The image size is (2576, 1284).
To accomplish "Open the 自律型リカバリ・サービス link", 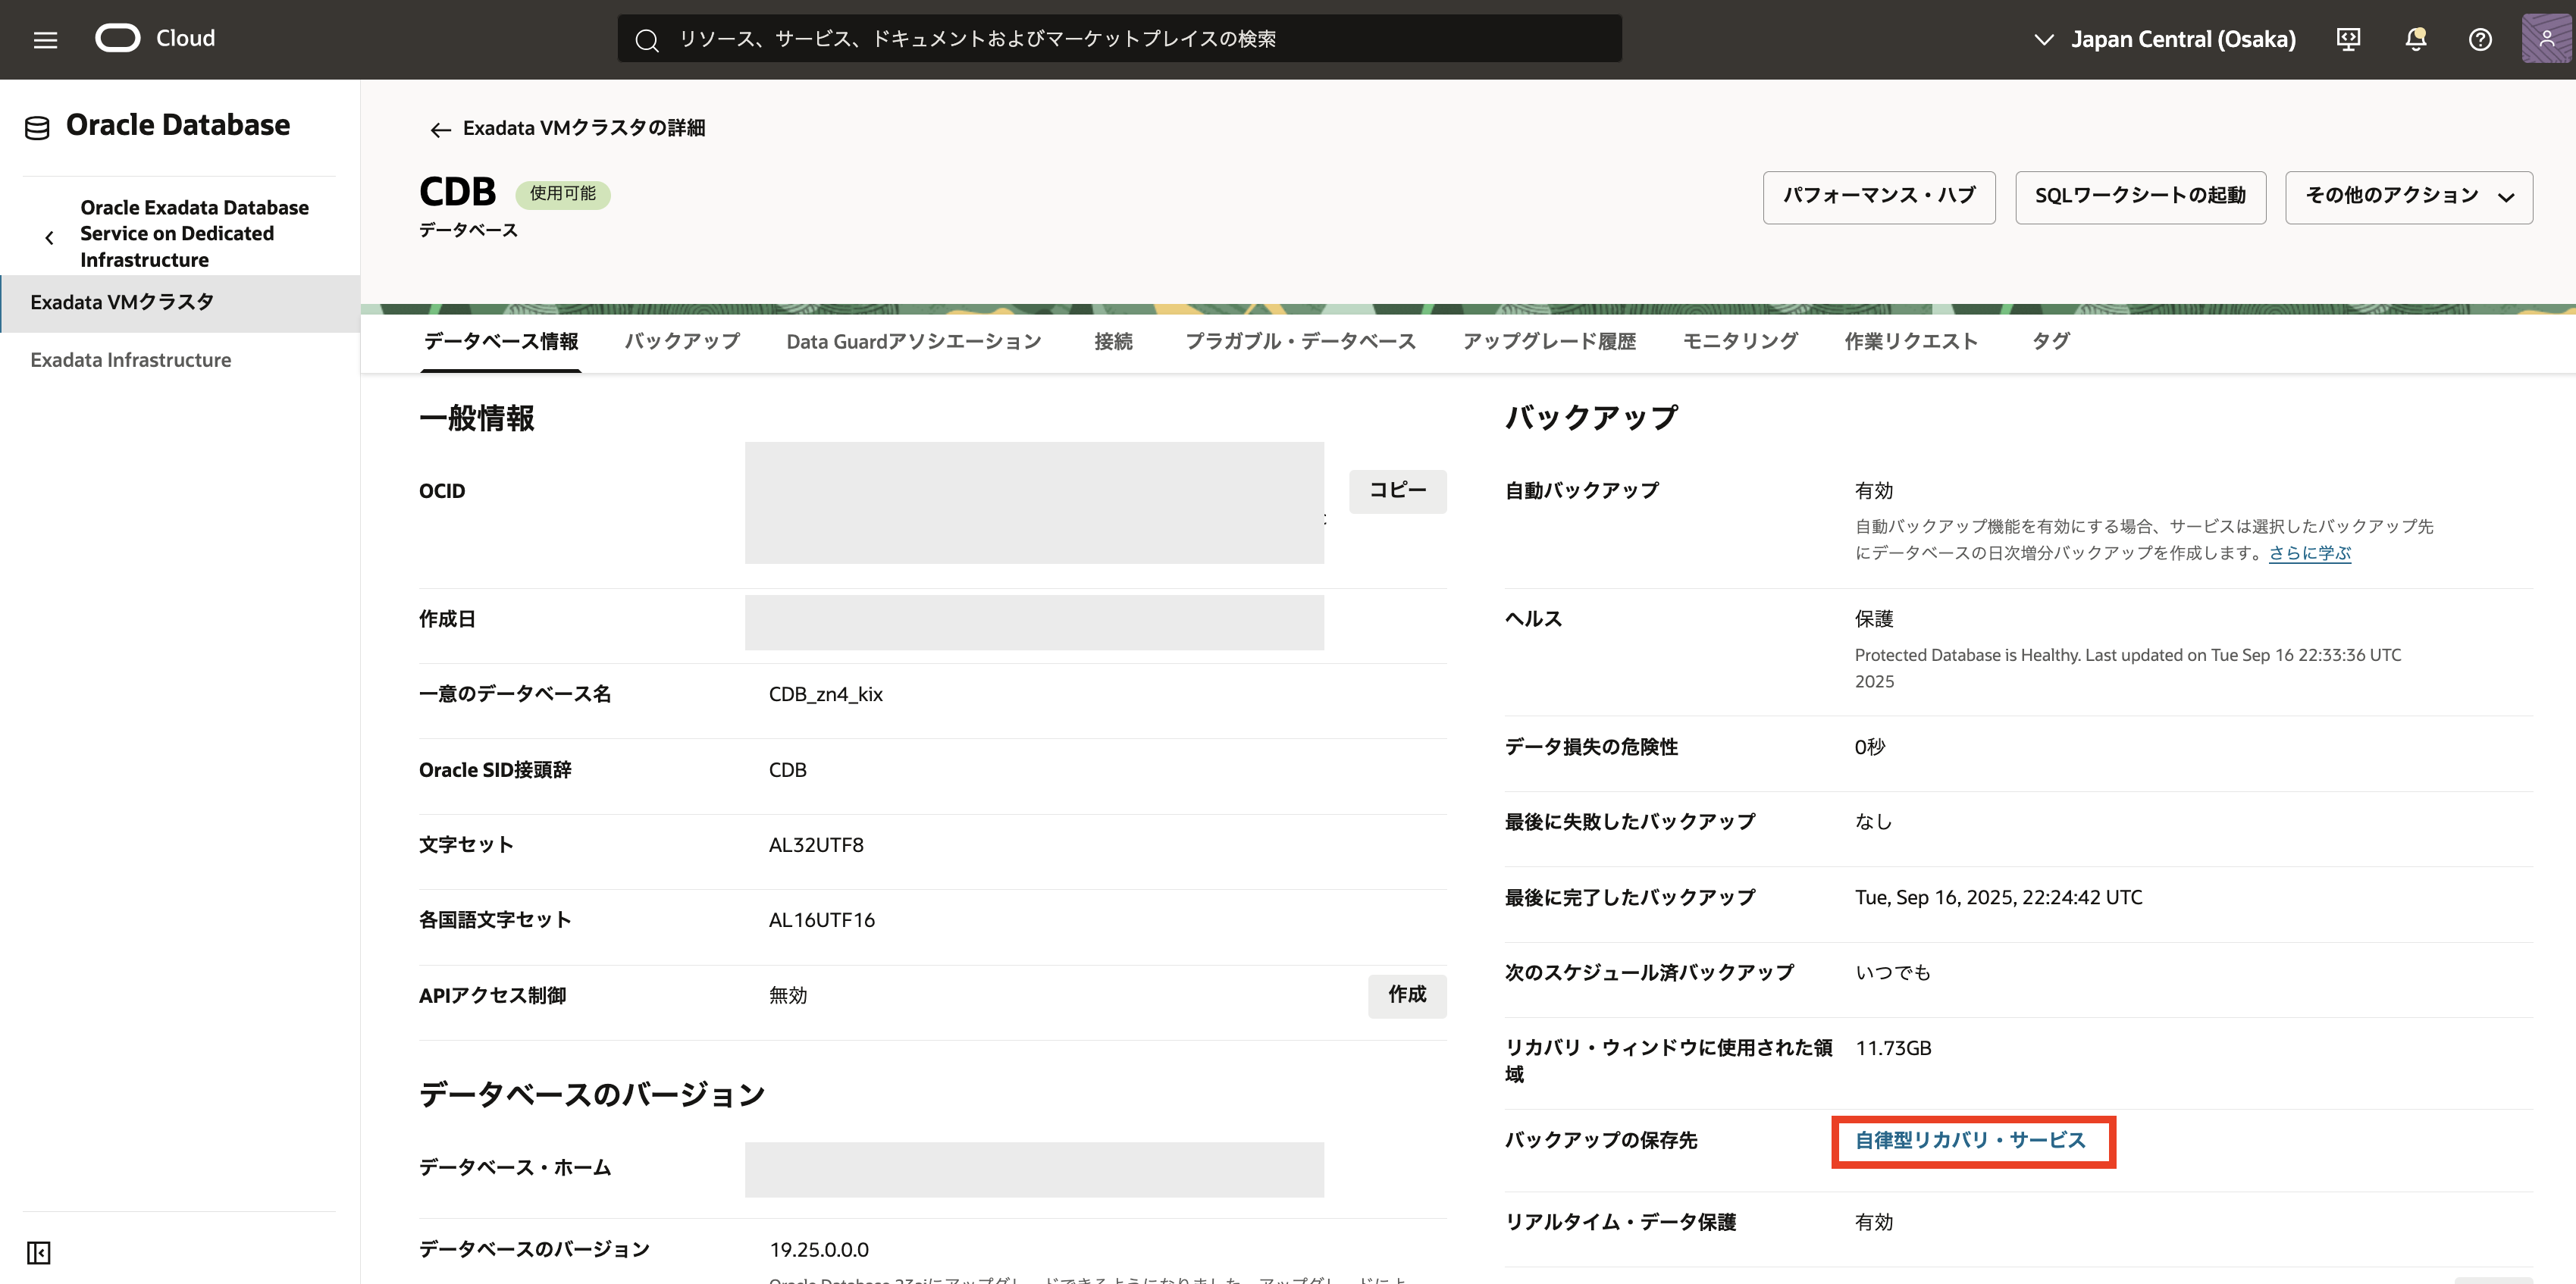I will 1969,1140.
